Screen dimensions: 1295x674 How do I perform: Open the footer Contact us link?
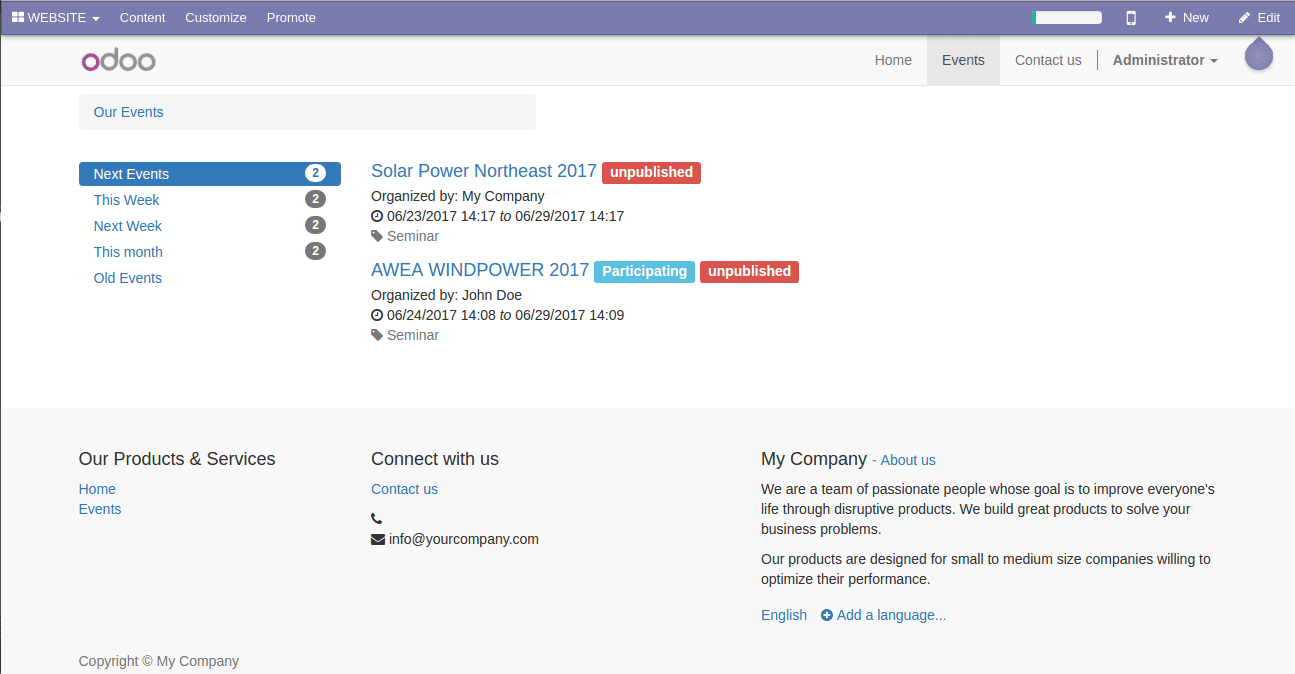(404, 489)
